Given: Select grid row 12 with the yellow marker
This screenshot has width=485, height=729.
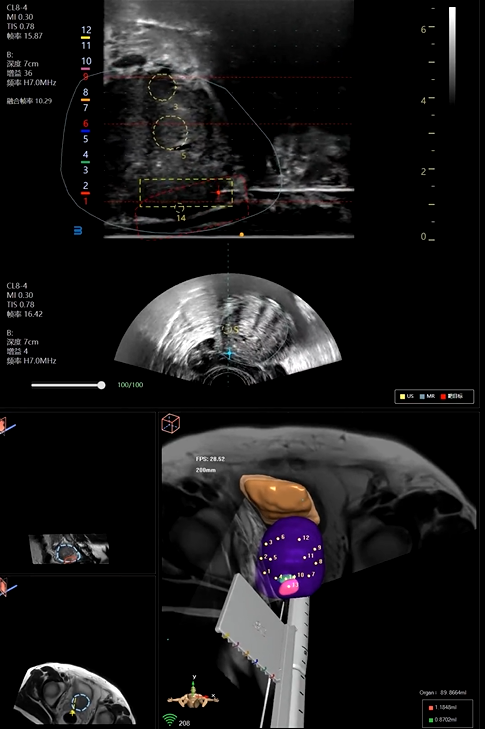Looking at the screenshot, I should point(86,32).
